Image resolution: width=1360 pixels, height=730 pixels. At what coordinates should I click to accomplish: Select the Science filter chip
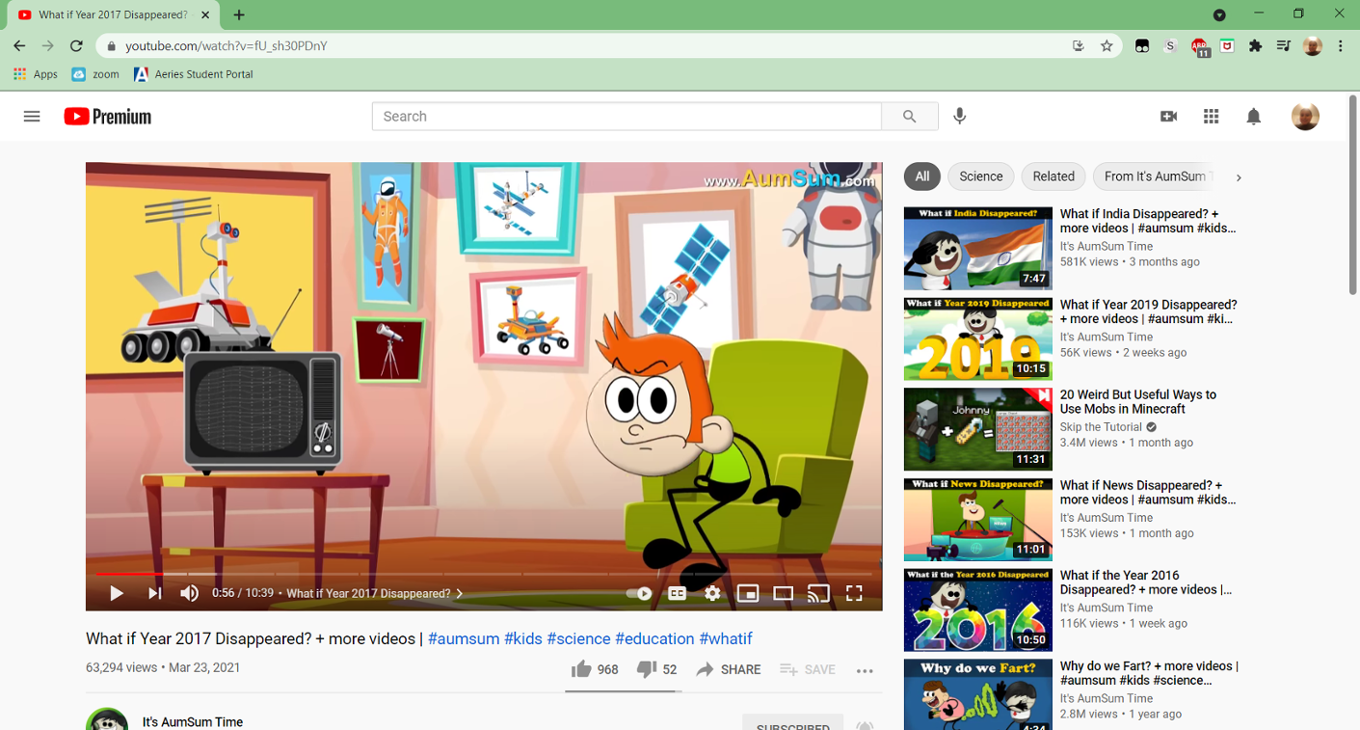[x=980, y=176]
